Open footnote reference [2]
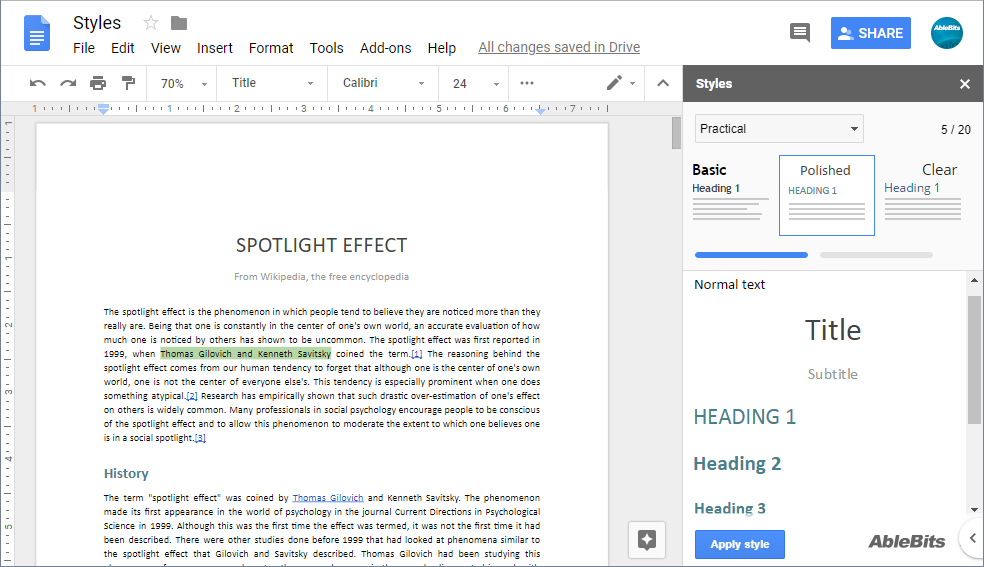The width and height of the screenshot is (984, 567). tap(192, 396)
